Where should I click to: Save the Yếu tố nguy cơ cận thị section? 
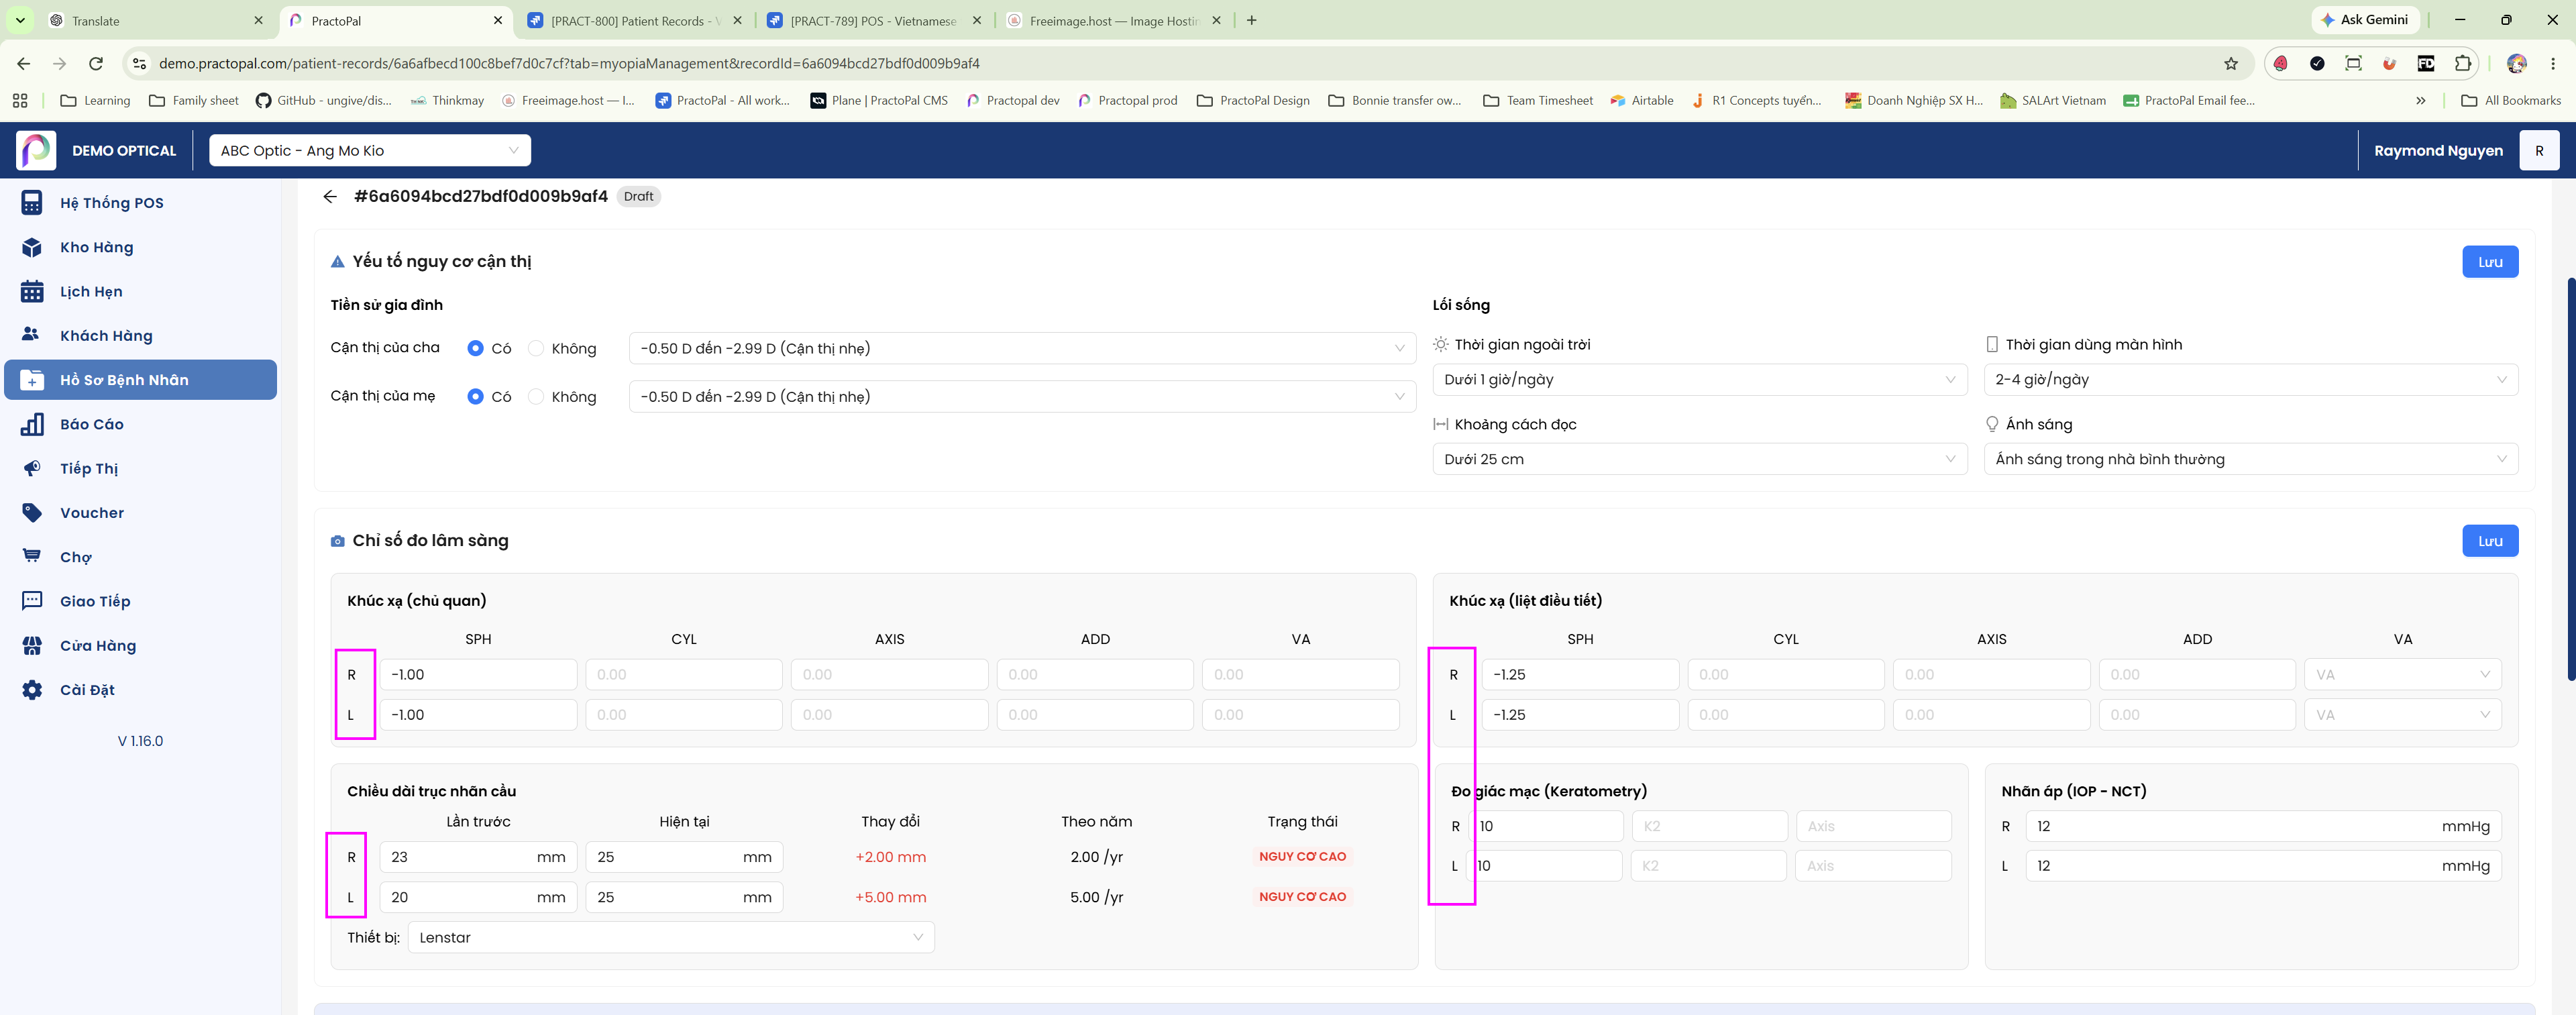tap(2490, 262)
